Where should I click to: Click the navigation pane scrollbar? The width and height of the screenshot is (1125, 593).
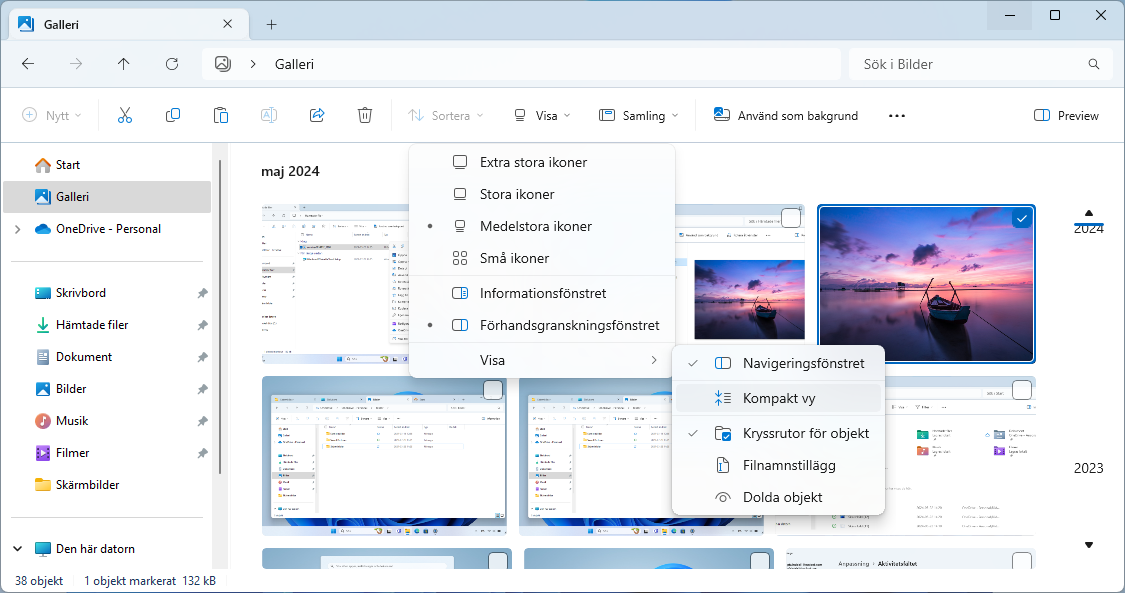pos(220,316)
